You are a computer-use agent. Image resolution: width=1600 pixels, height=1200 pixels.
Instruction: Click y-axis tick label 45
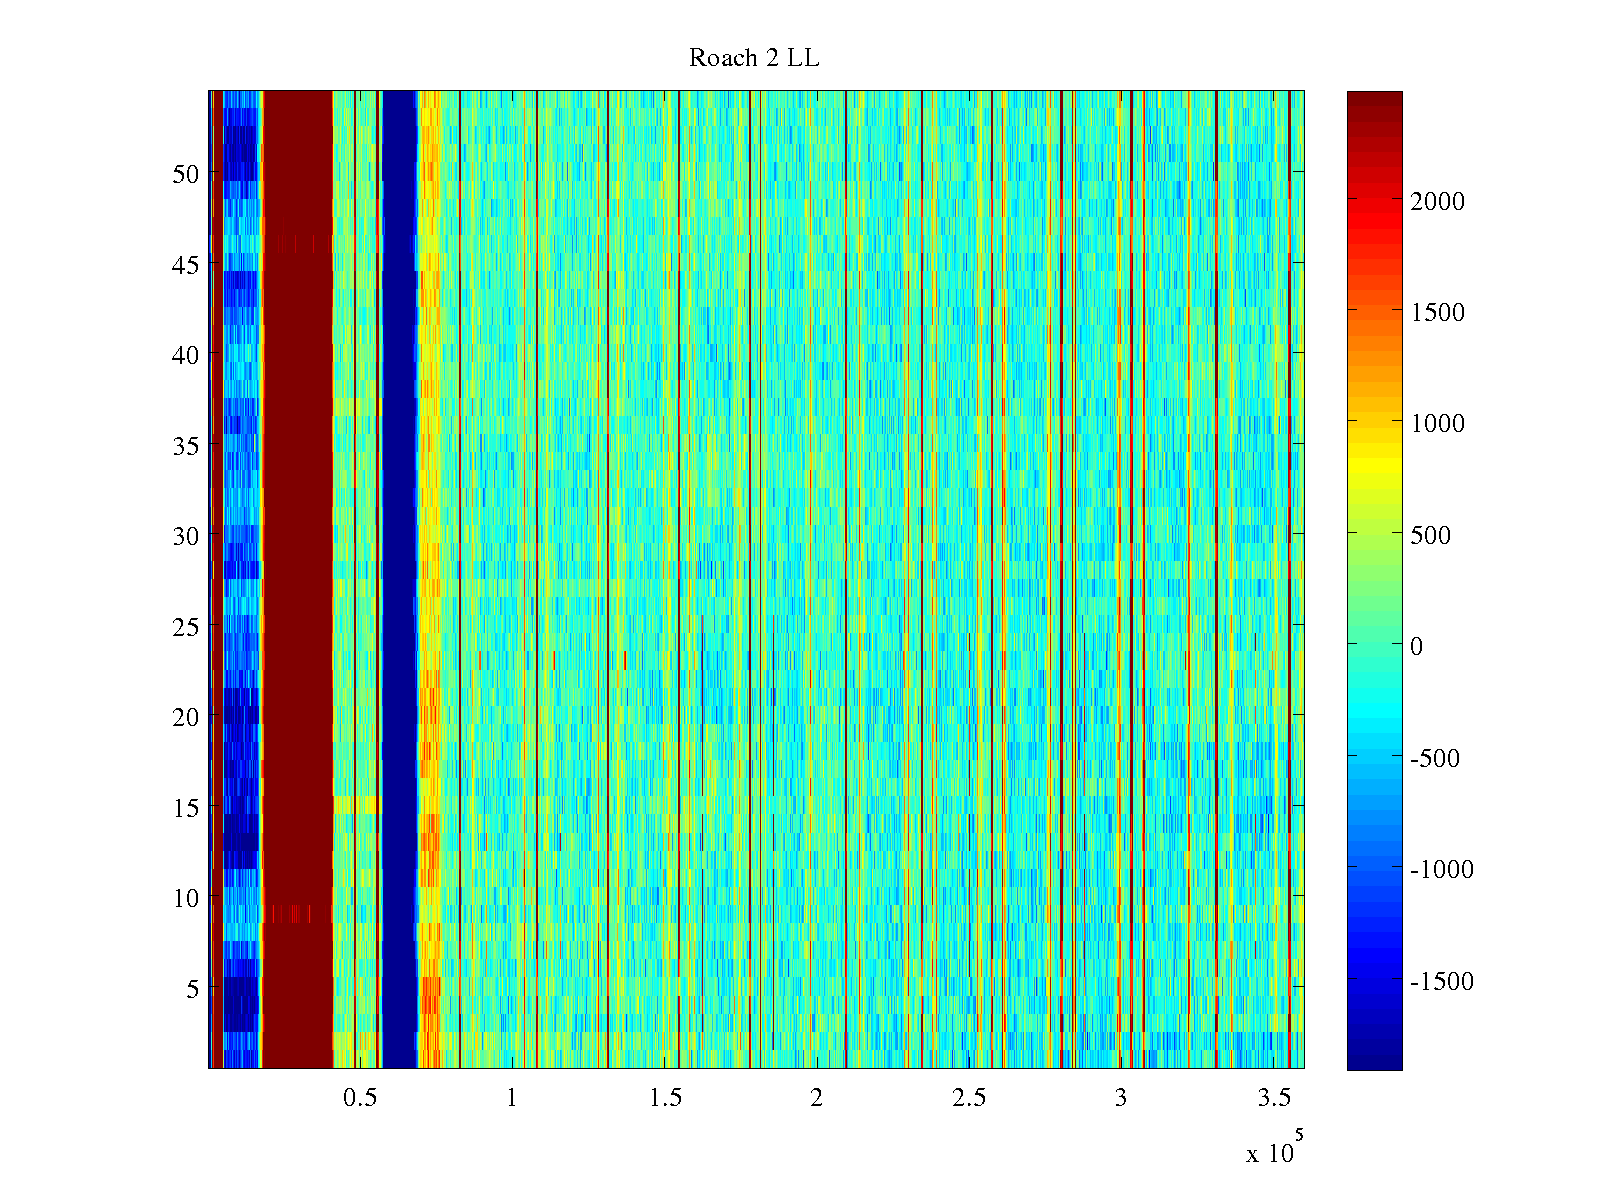186,264
